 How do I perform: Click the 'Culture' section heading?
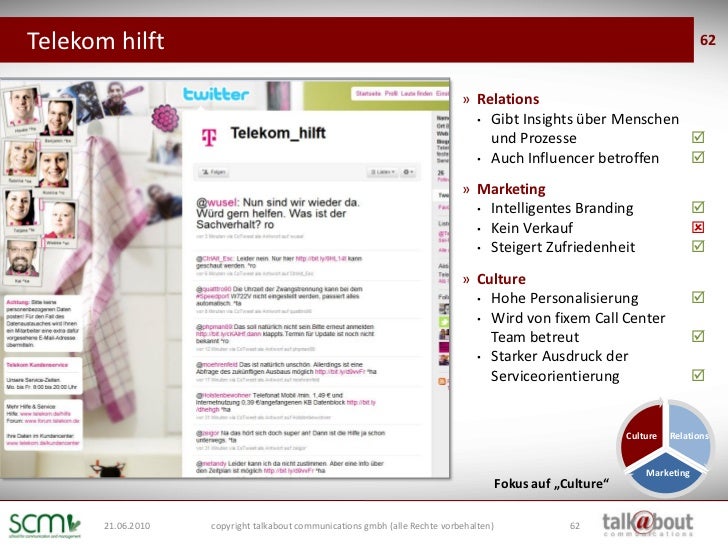[x=501, y=279]
